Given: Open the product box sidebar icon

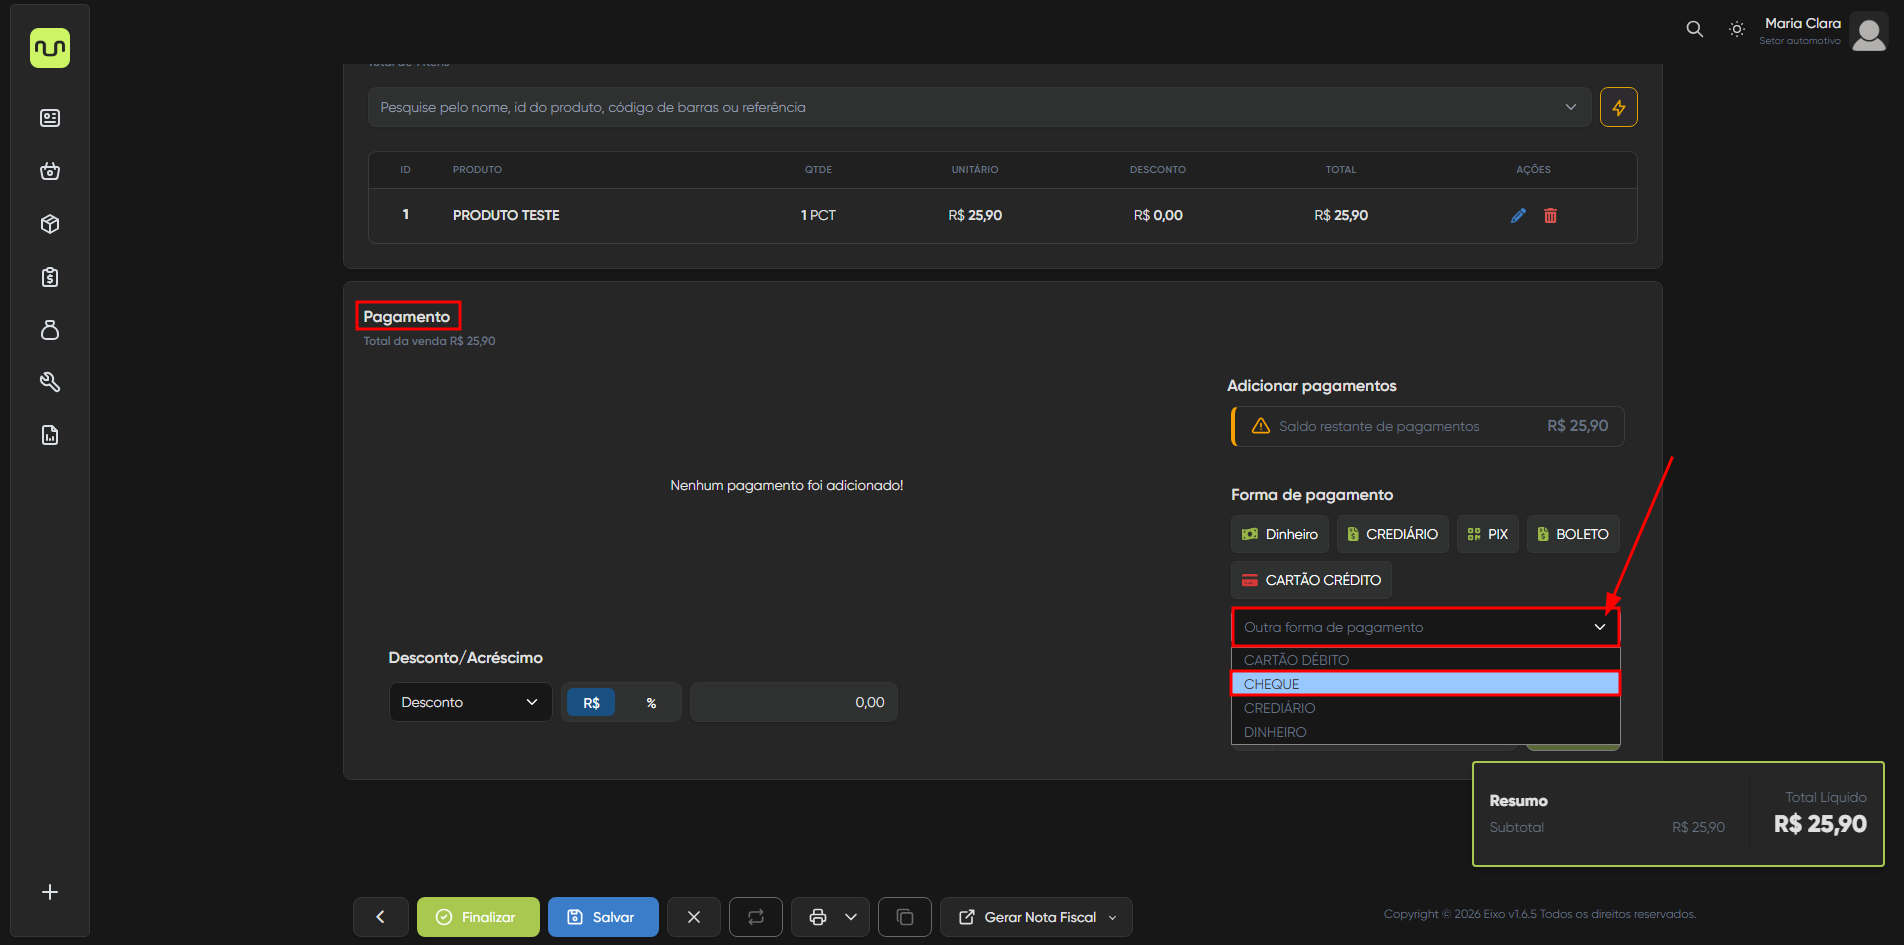Looking at the screenshot, I should point(50,224).
